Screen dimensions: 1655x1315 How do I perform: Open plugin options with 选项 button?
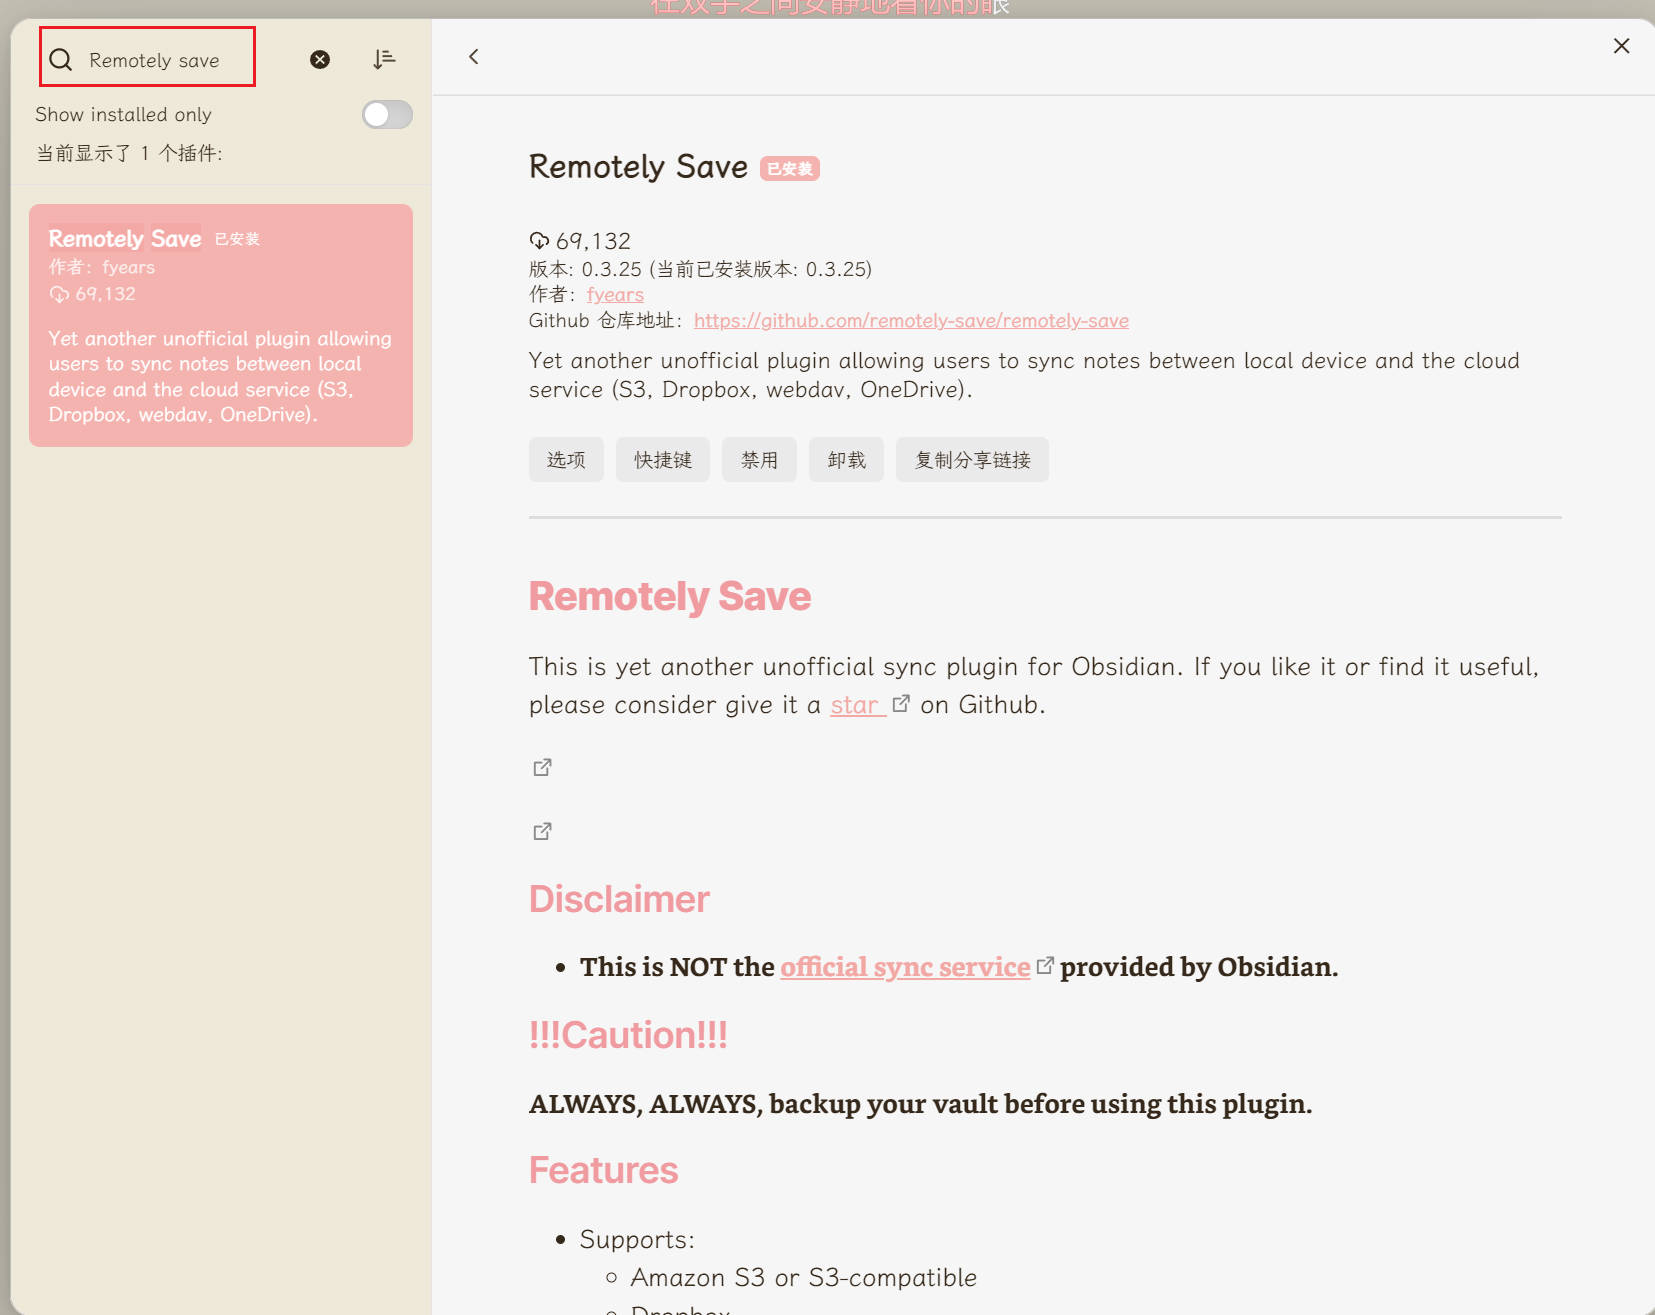566,460
